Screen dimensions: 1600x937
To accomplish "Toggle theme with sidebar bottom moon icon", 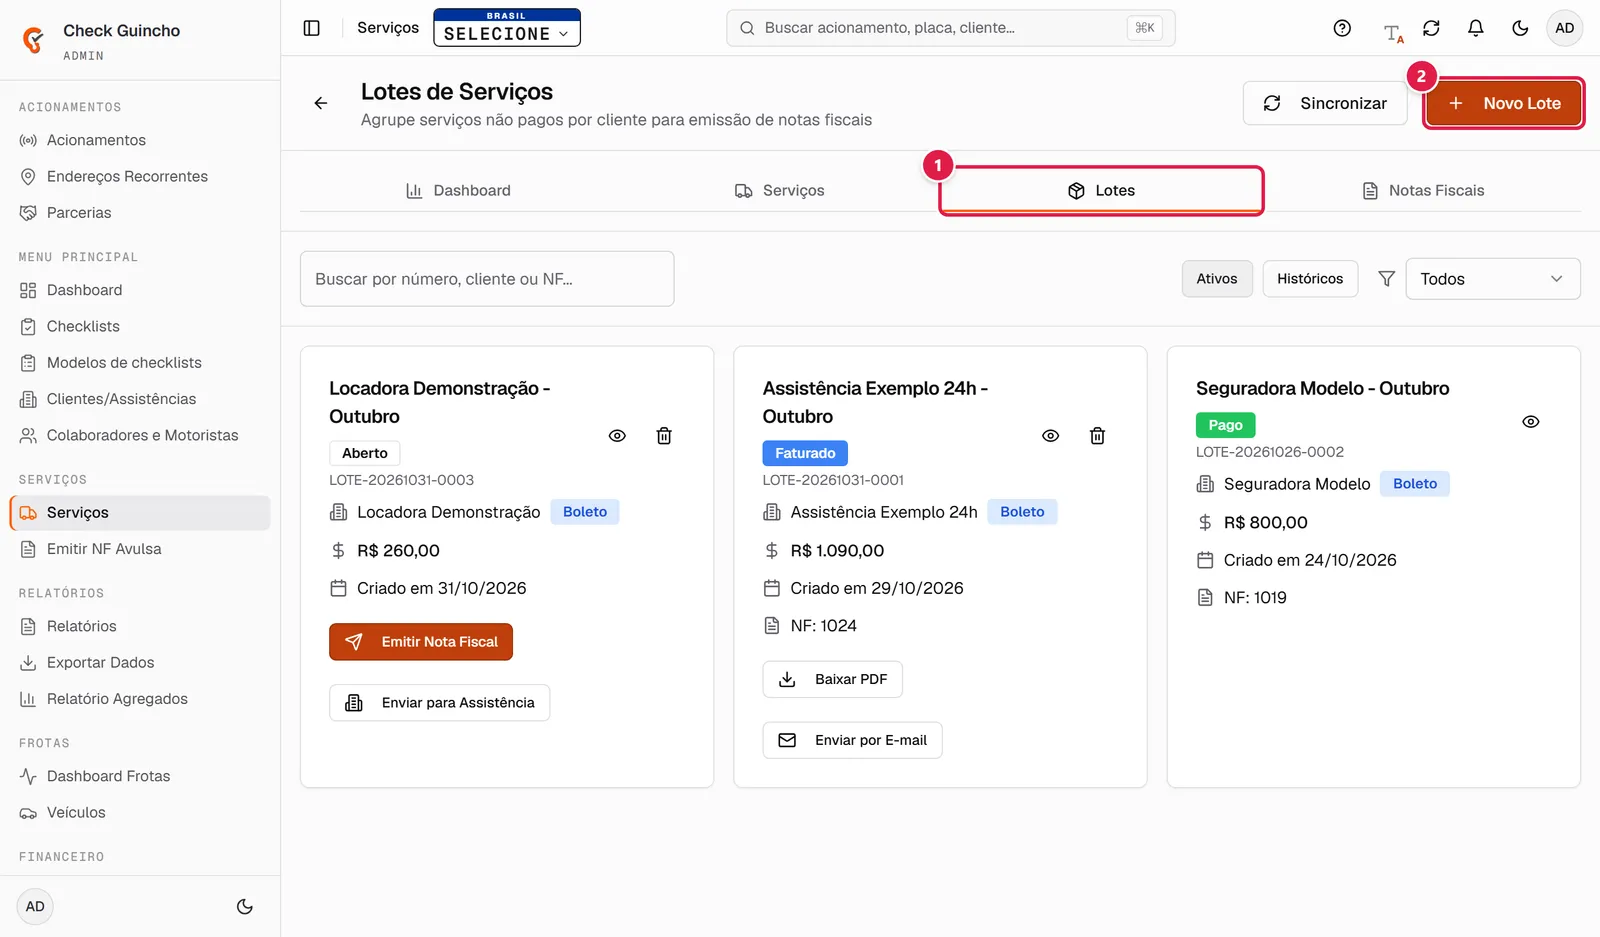I will pyautogui.click(x=244, y=907).
